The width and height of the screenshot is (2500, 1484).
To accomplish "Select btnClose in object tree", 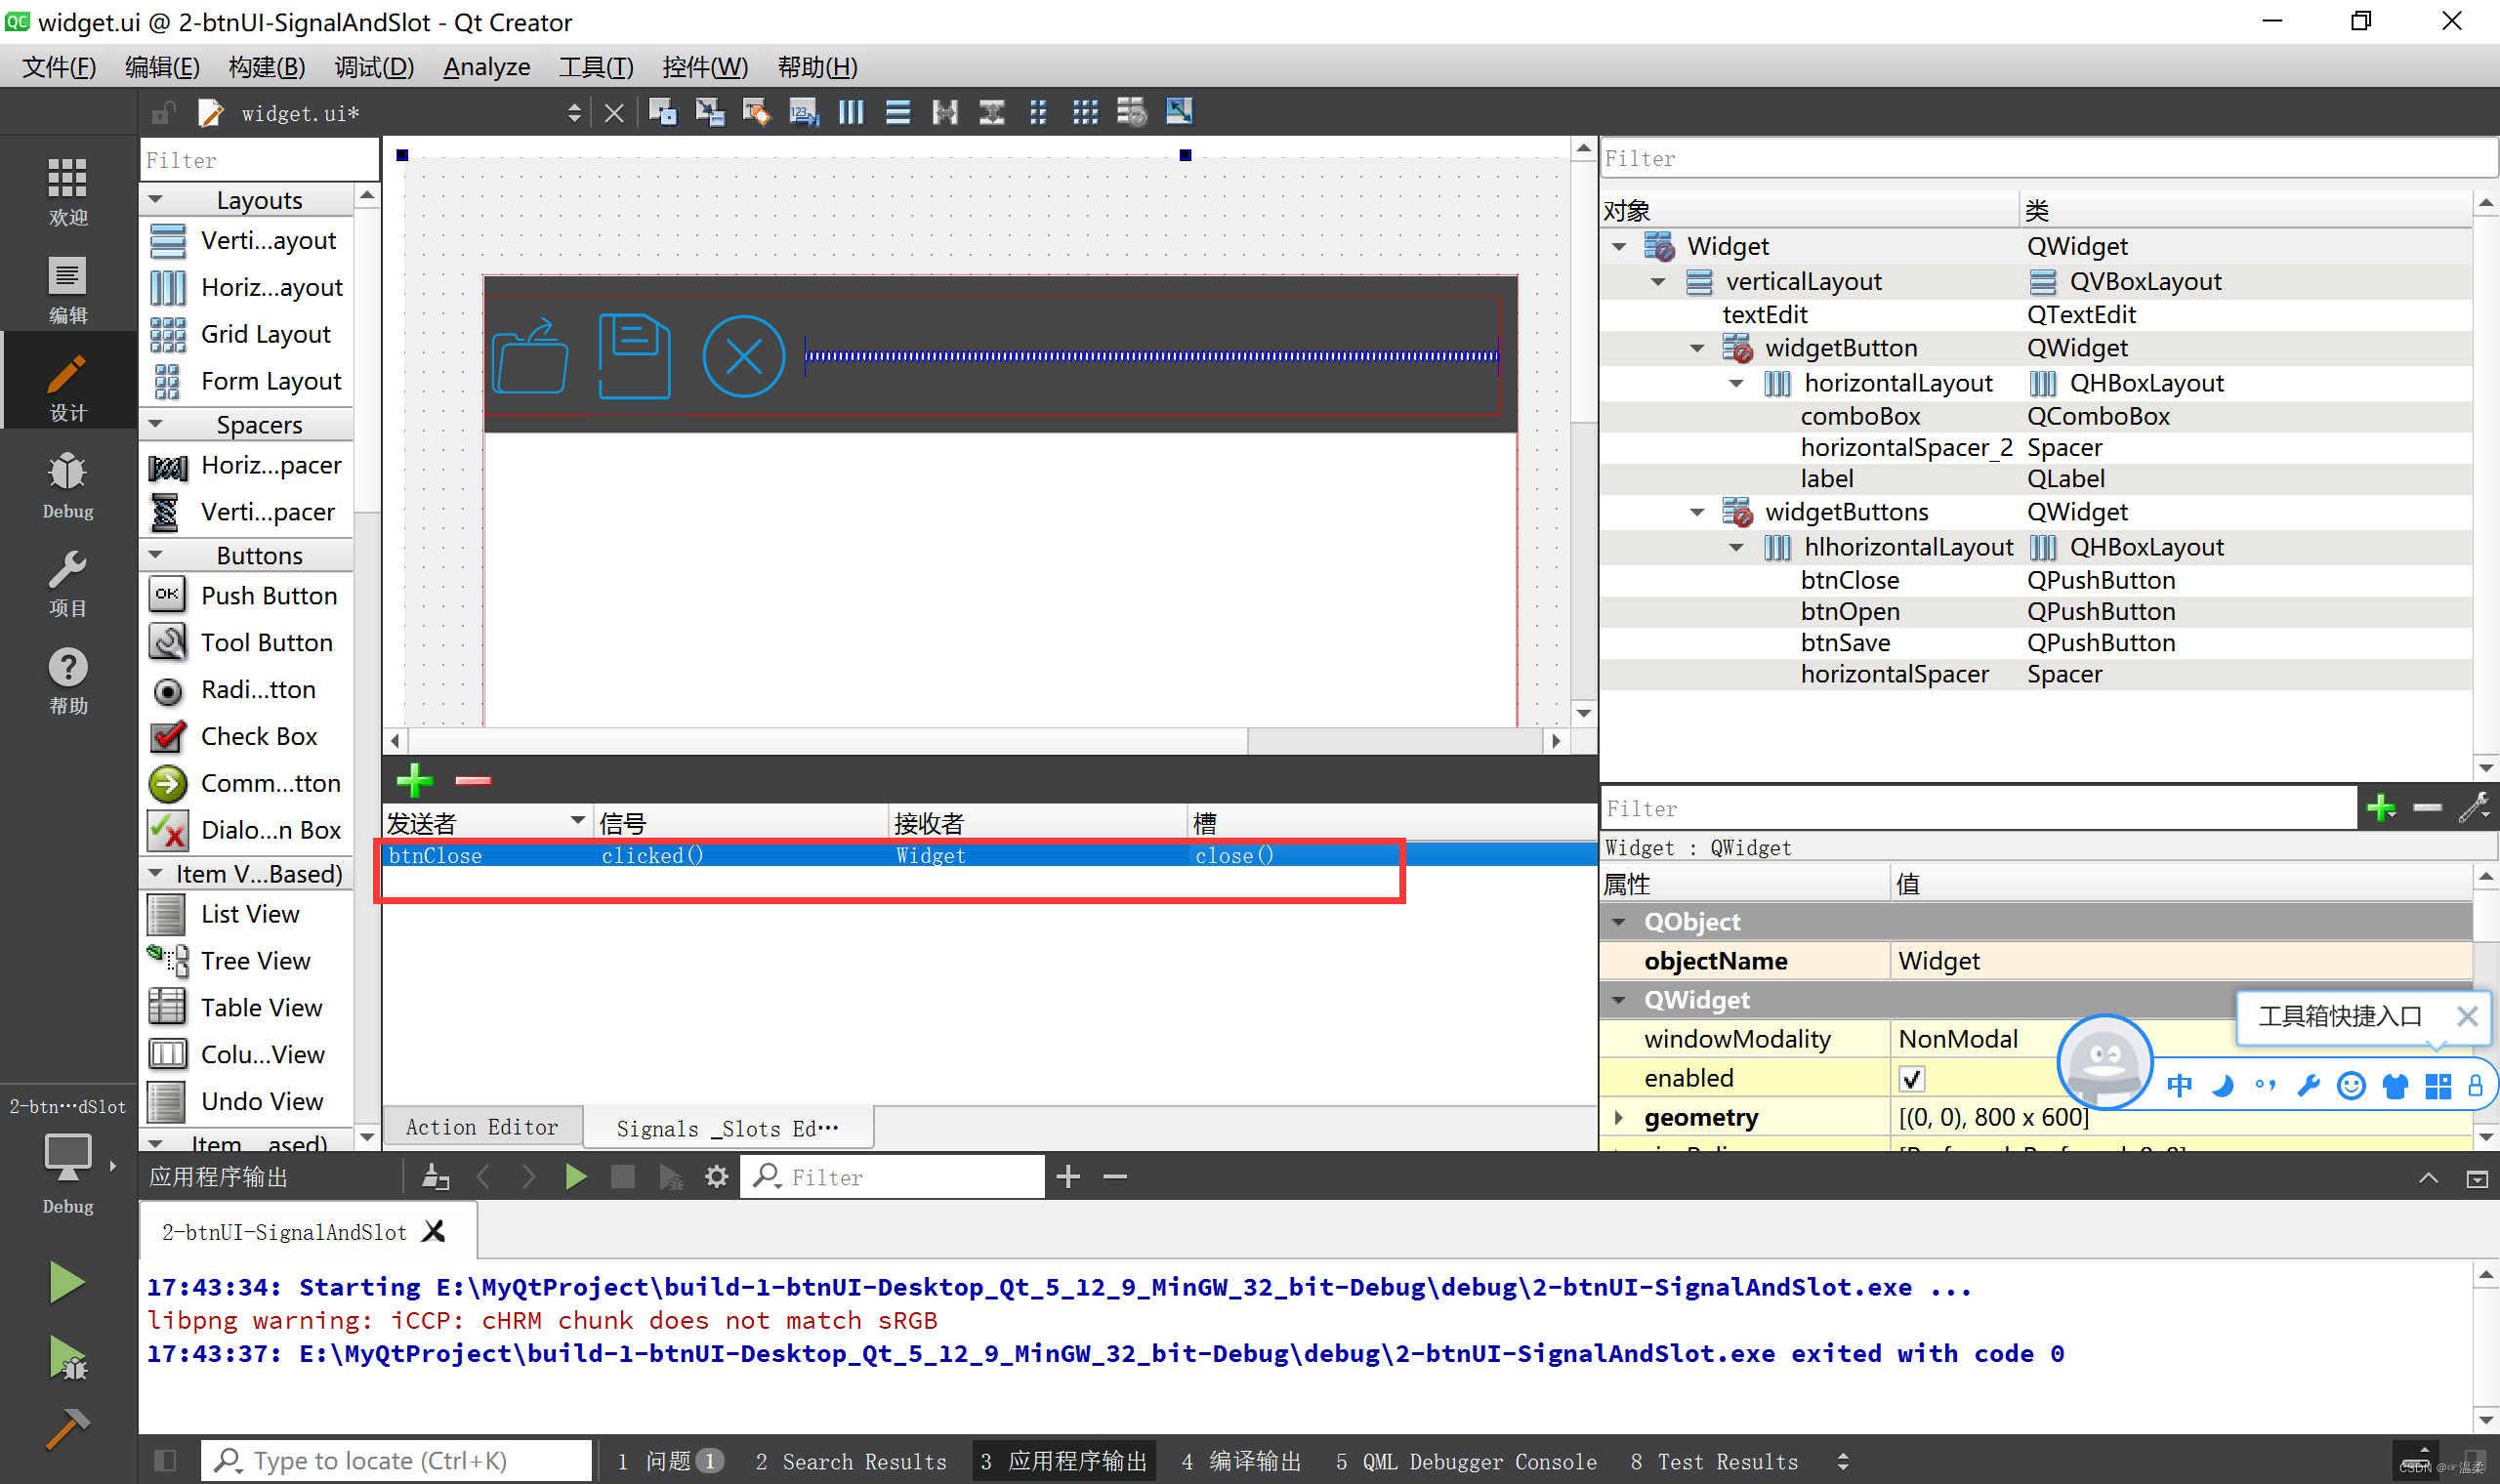I will coord(1849,580).
